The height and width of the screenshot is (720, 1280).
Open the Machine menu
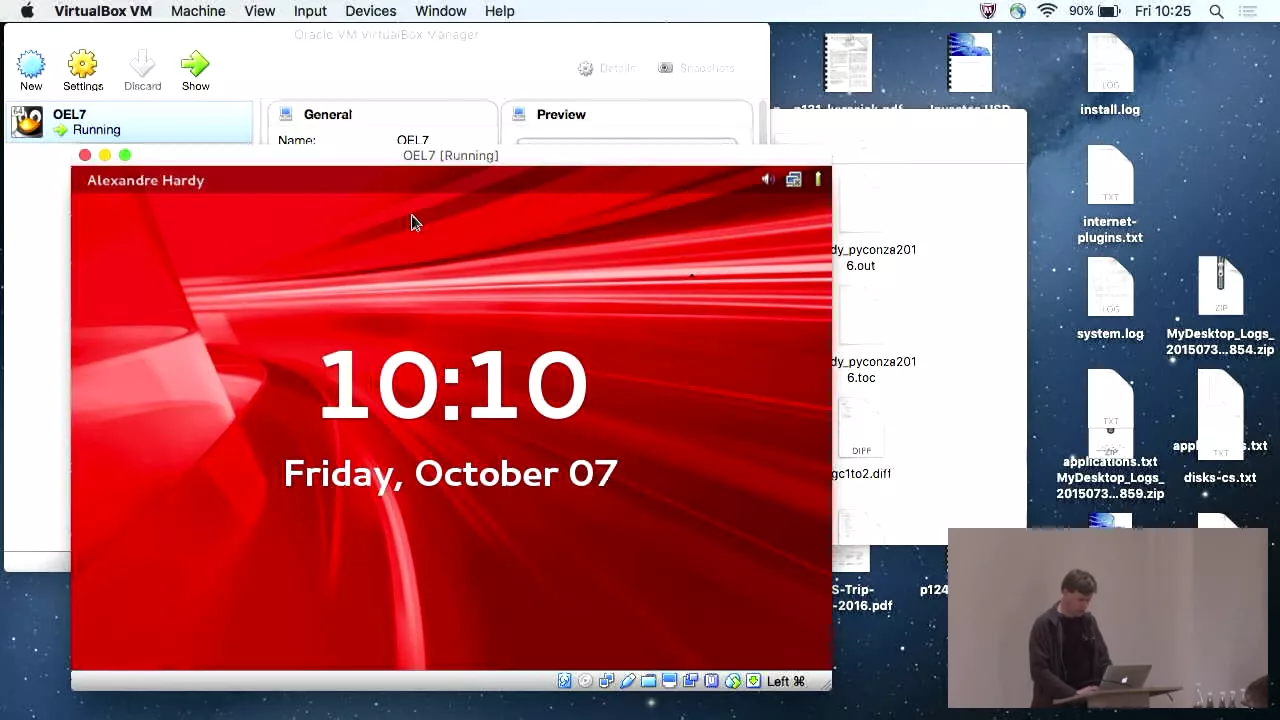coord(198,11)
